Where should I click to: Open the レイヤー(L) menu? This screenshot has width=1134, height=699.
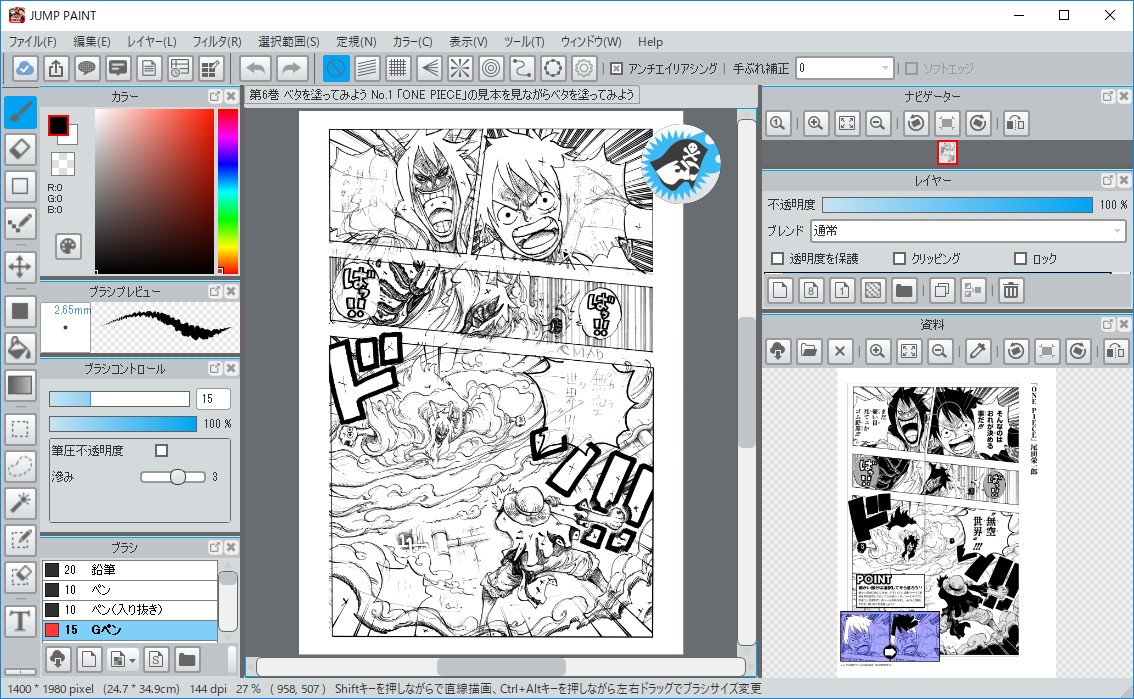(151, 42)
